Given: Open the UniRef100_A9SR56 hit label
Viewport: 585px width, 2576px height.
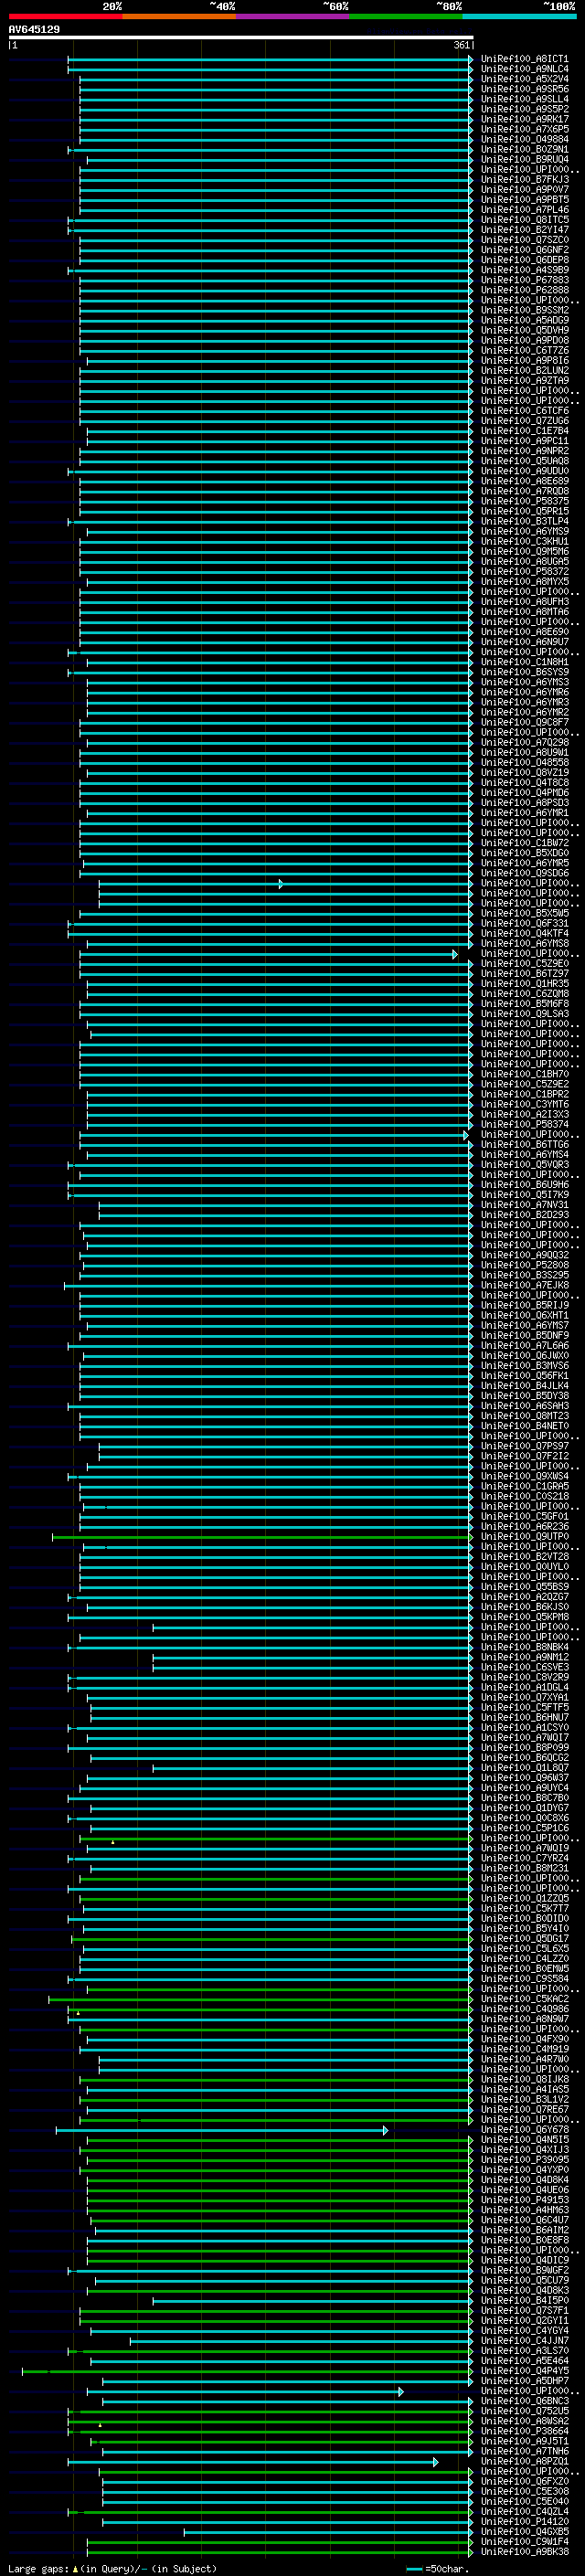Looking at the screenshot, I should click(x=525, y=89).
